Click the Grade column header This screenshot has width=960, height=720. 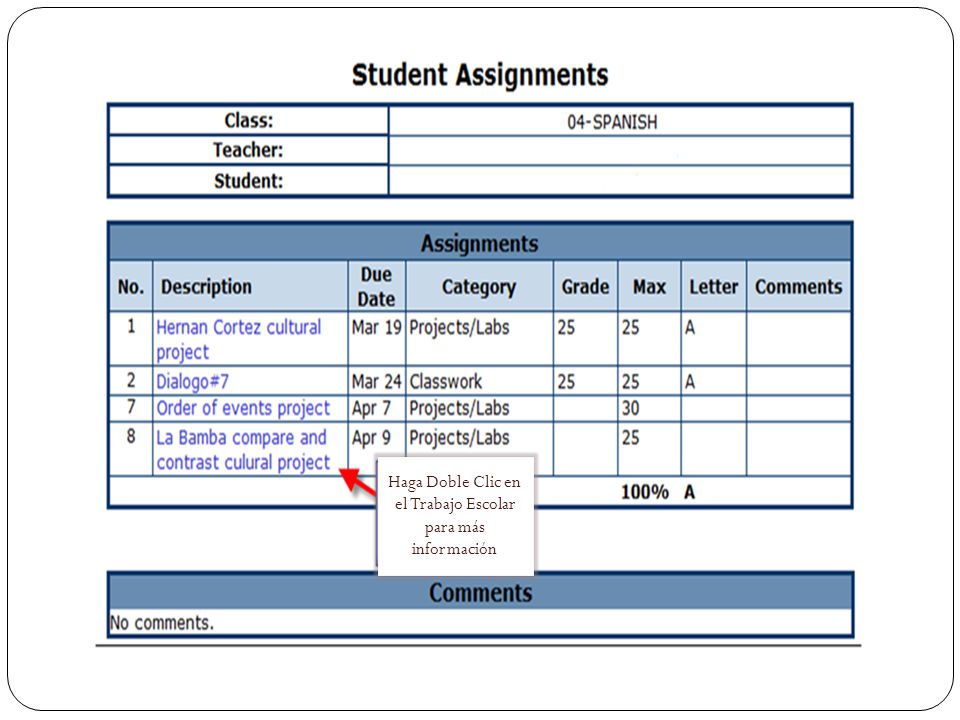point(585,286)
